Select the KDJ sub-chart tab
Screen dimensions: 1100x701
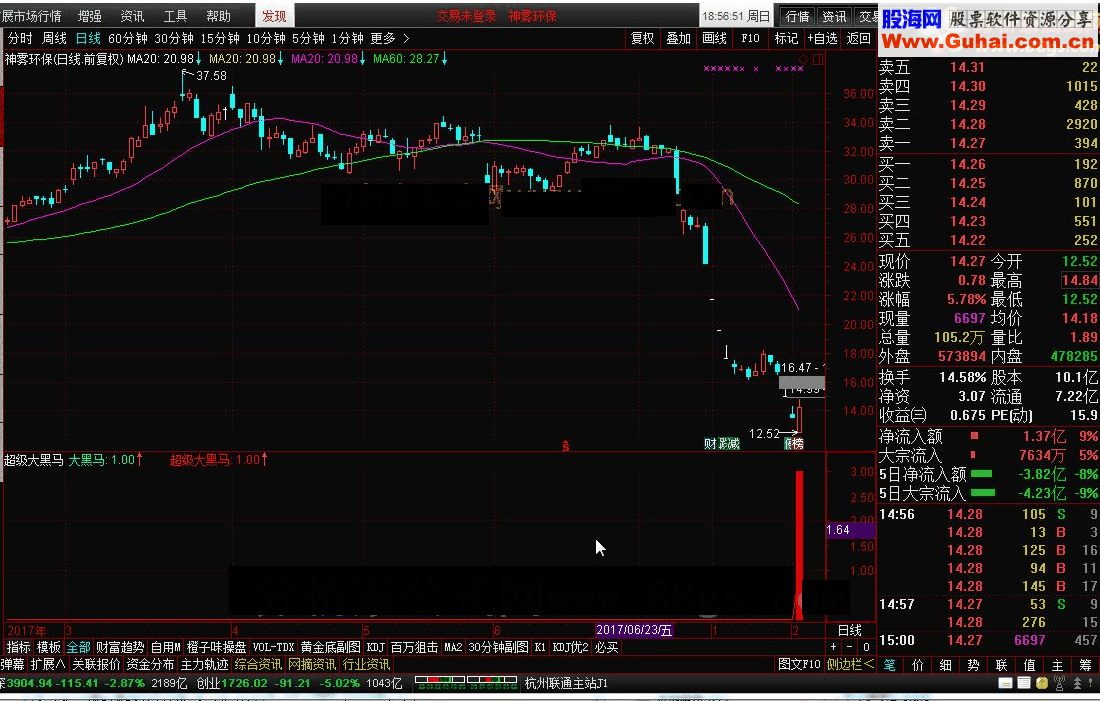(376, 647)
